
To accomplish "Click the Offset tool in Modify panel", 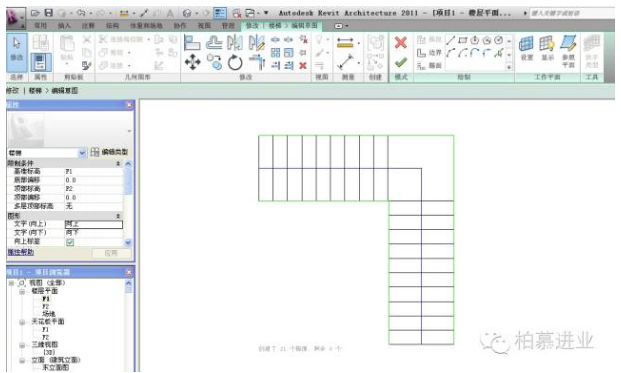I will [x=214, y=43].
